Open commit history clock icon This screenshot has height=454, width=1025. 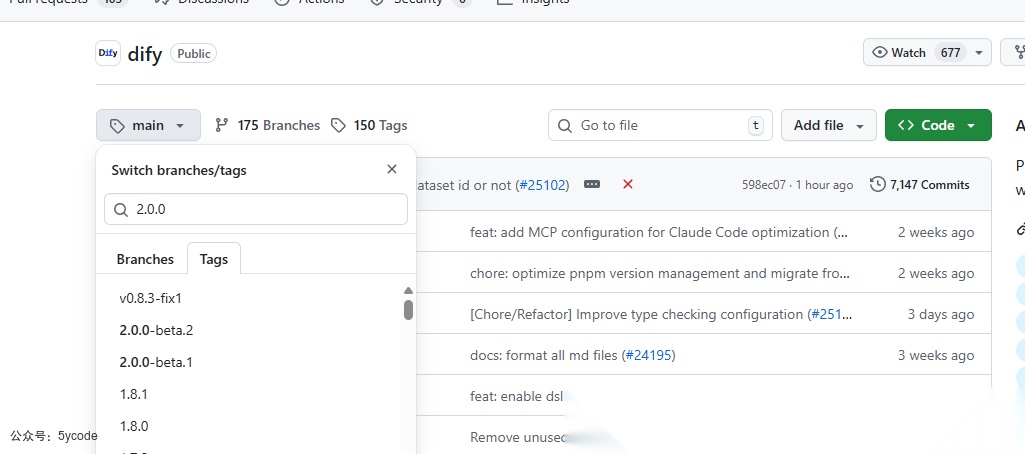[x=878, y=184]
